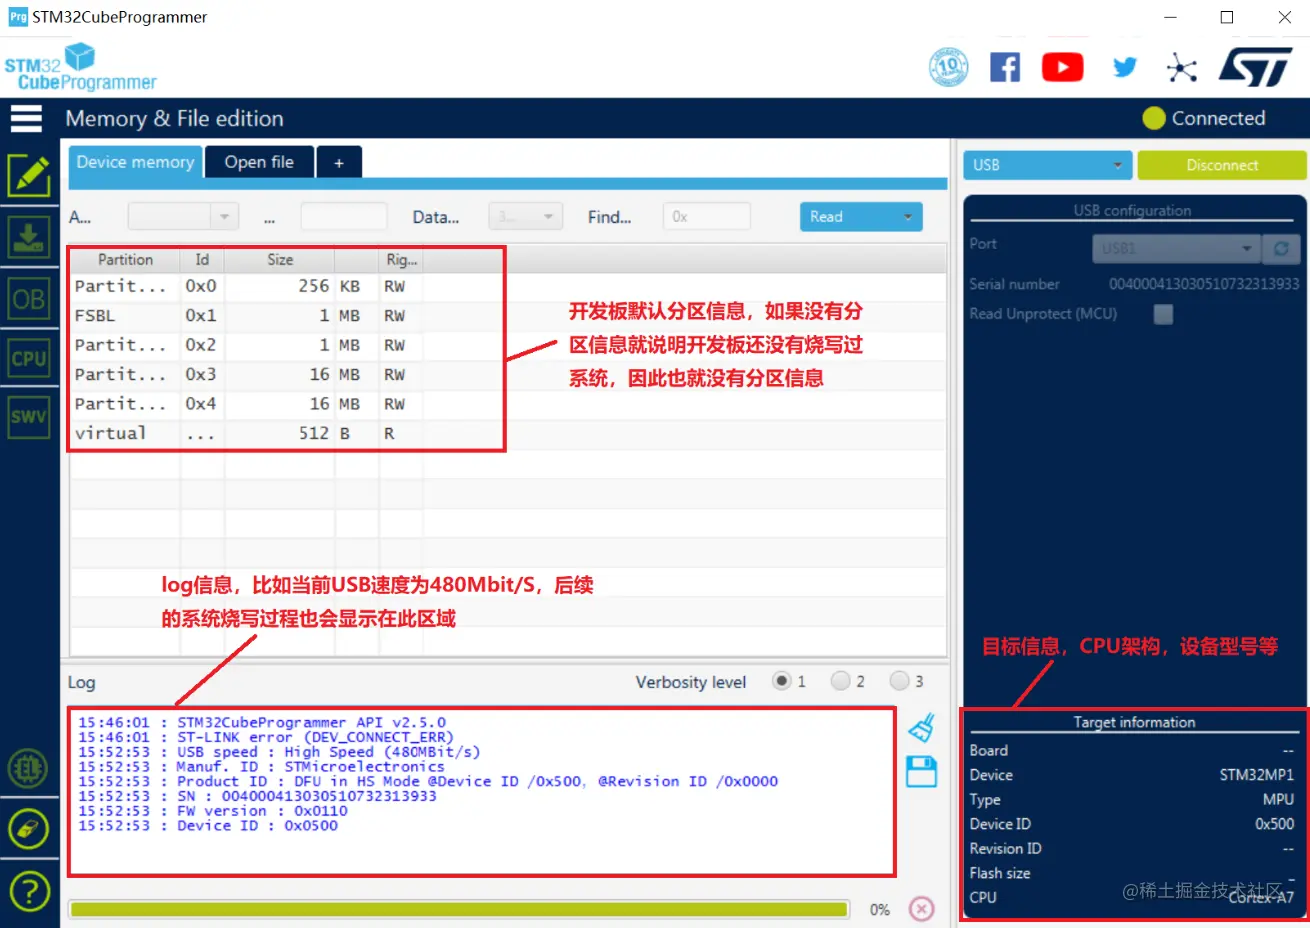Viewport: 1310px width, 928px height.
Task: Click the serial number value
Action: [1204, 284]
